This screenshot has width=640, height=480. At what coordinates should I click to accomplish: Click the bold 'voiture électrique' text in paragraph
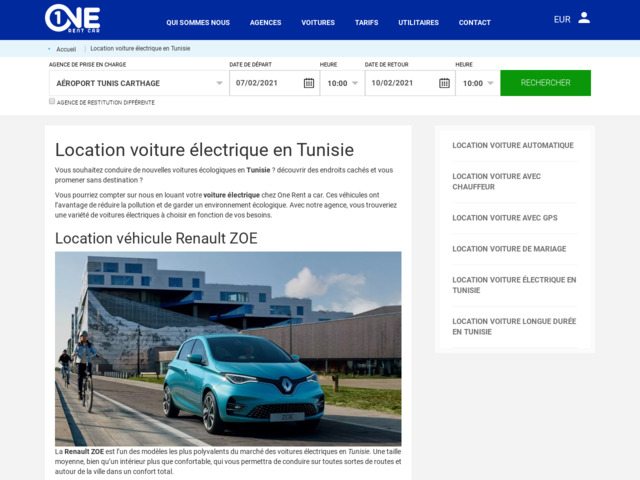coord(231,195)
